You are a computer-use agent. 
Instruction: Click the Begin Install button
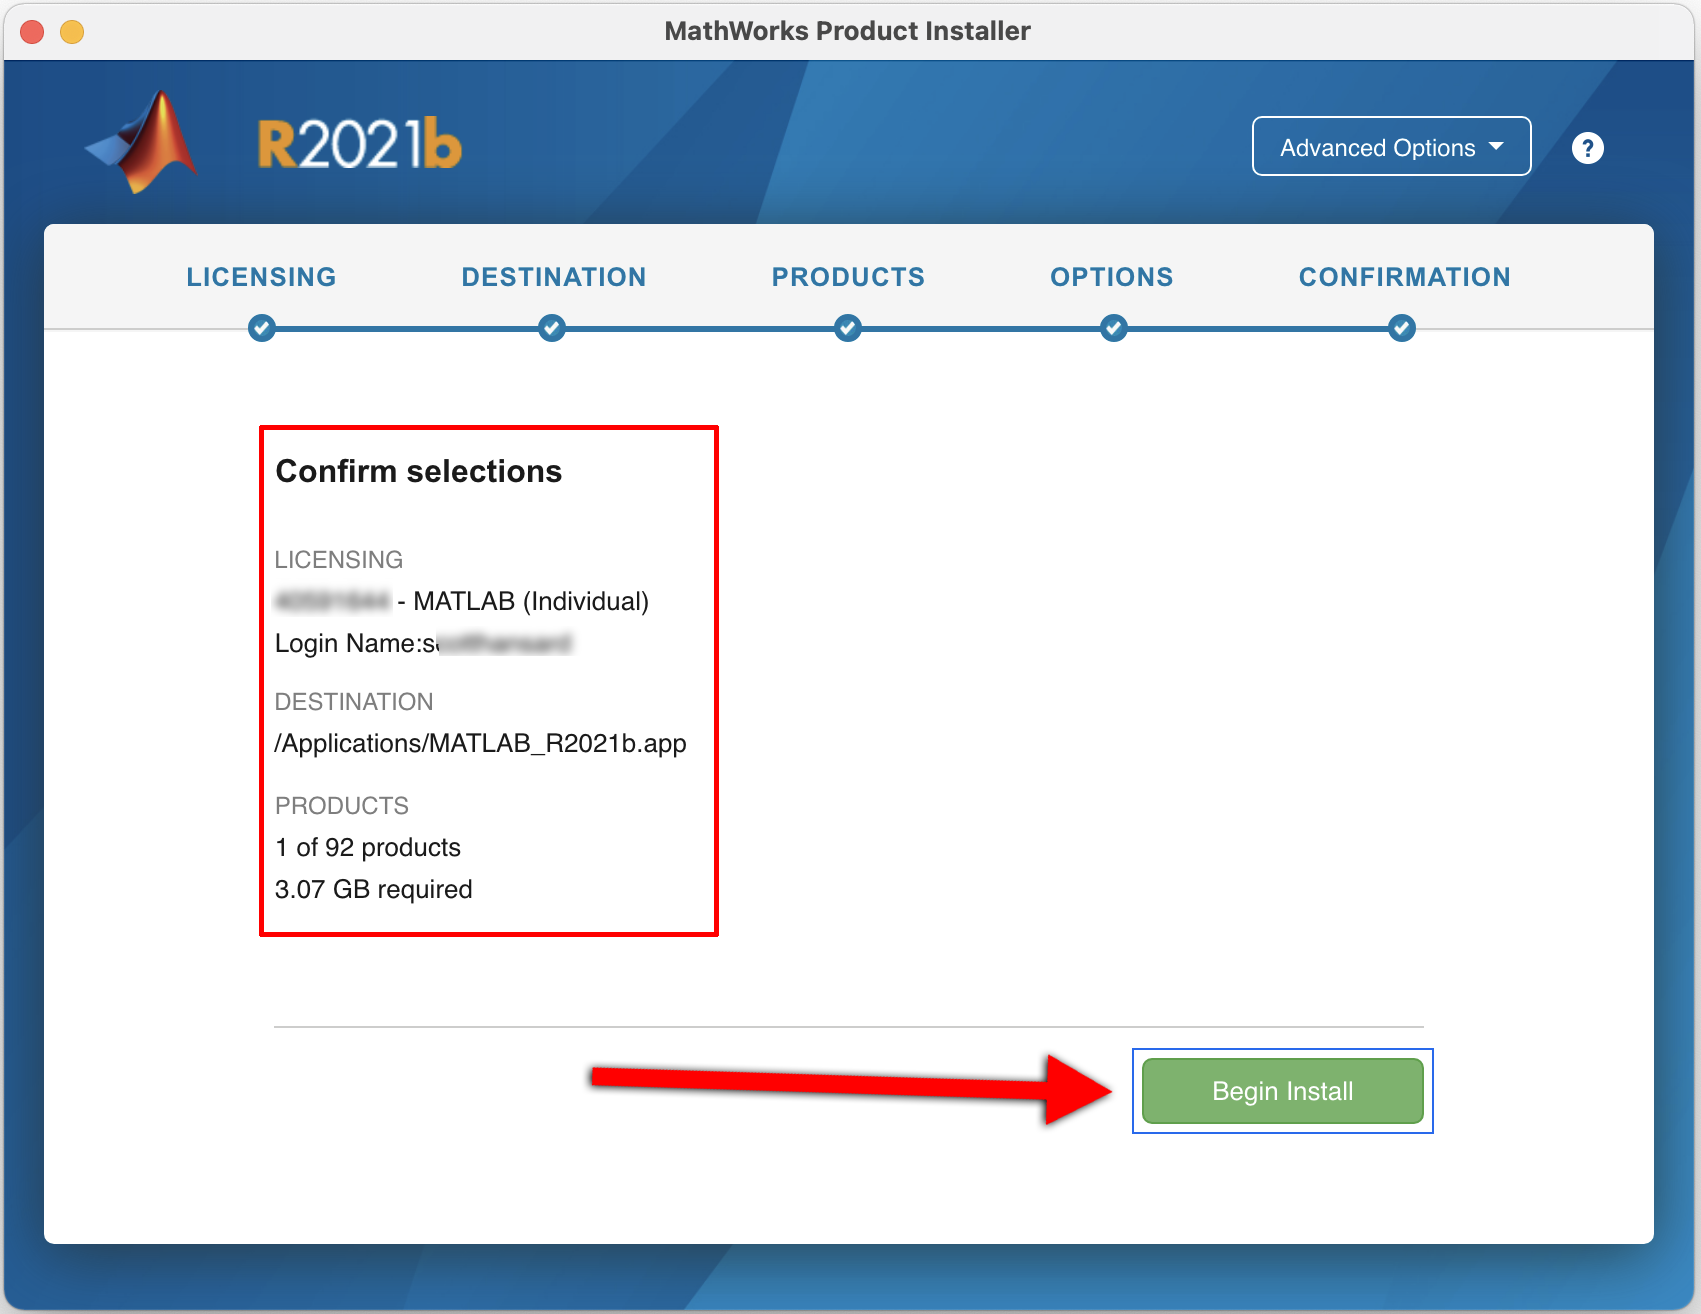[1282, 1091]
